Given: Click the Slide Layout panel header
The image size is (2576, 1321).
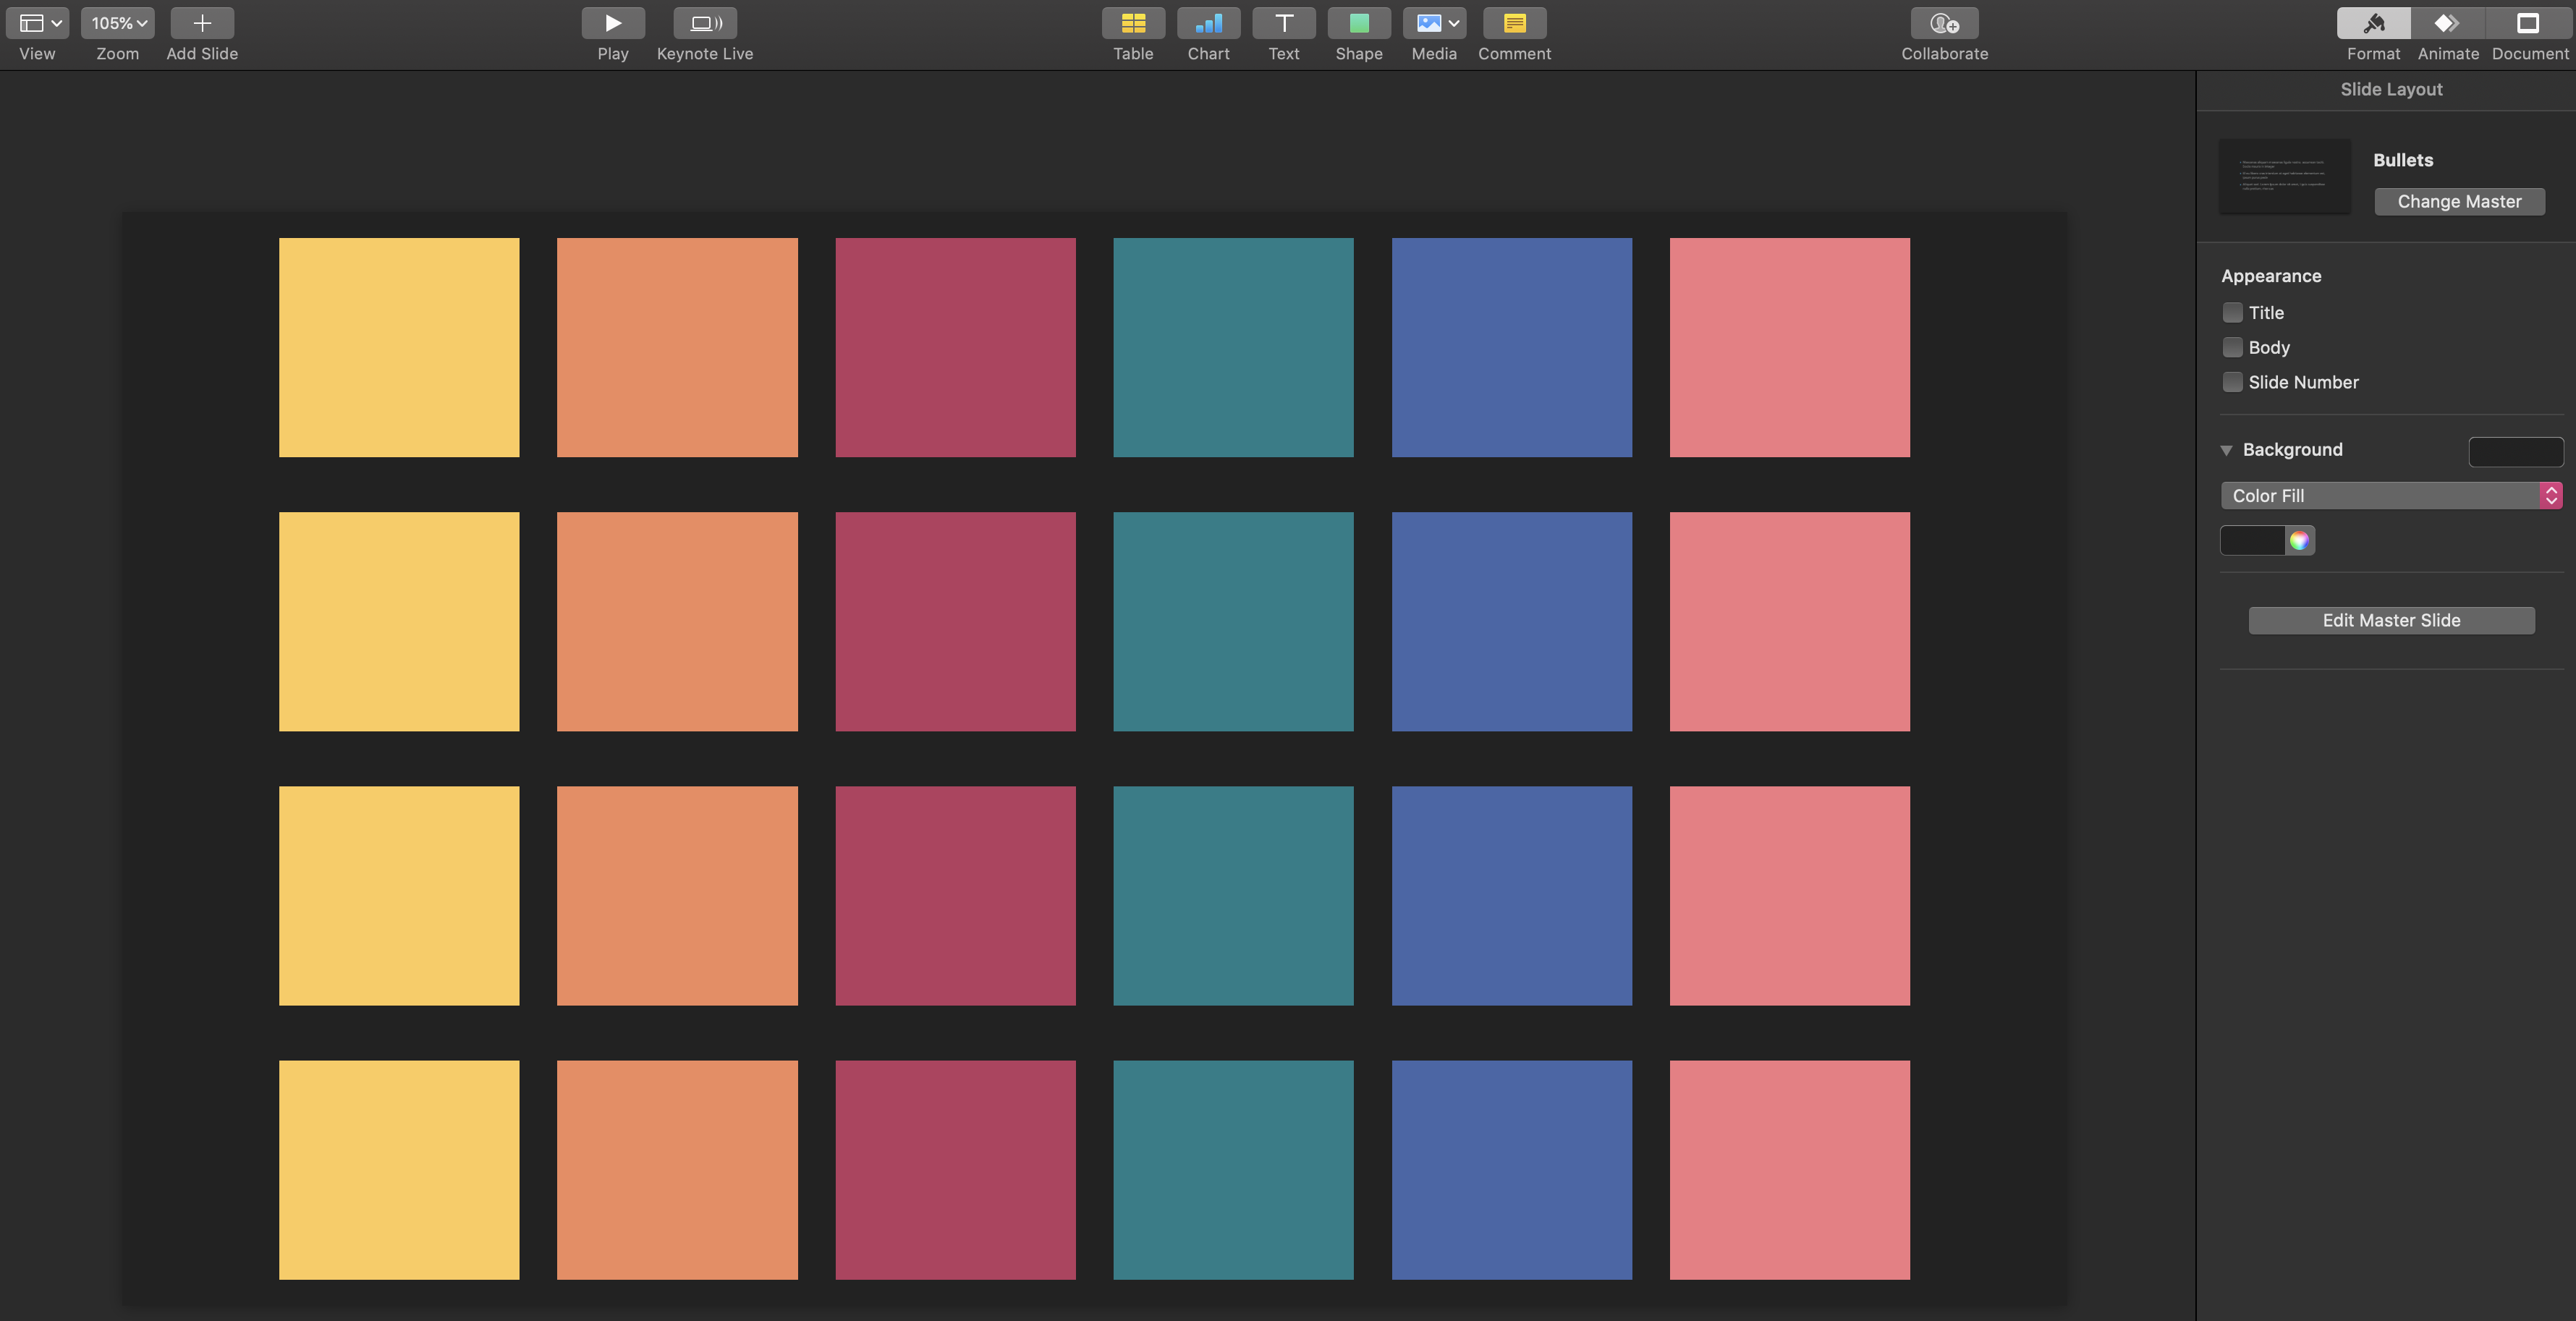Looking at the screenshot, I should [x=2391, y=89].
